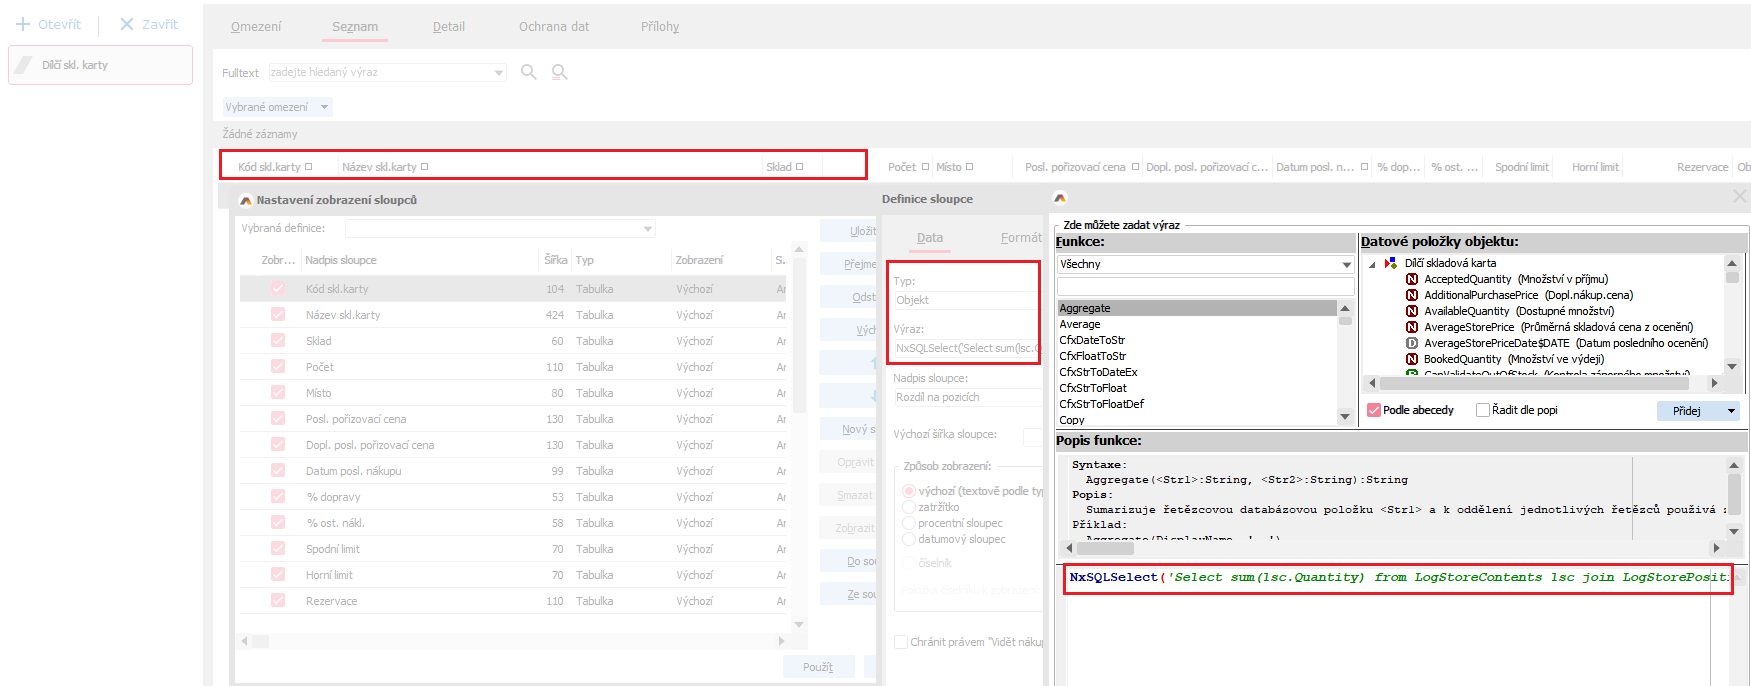Open the Přílohy tab

point(660,27)
